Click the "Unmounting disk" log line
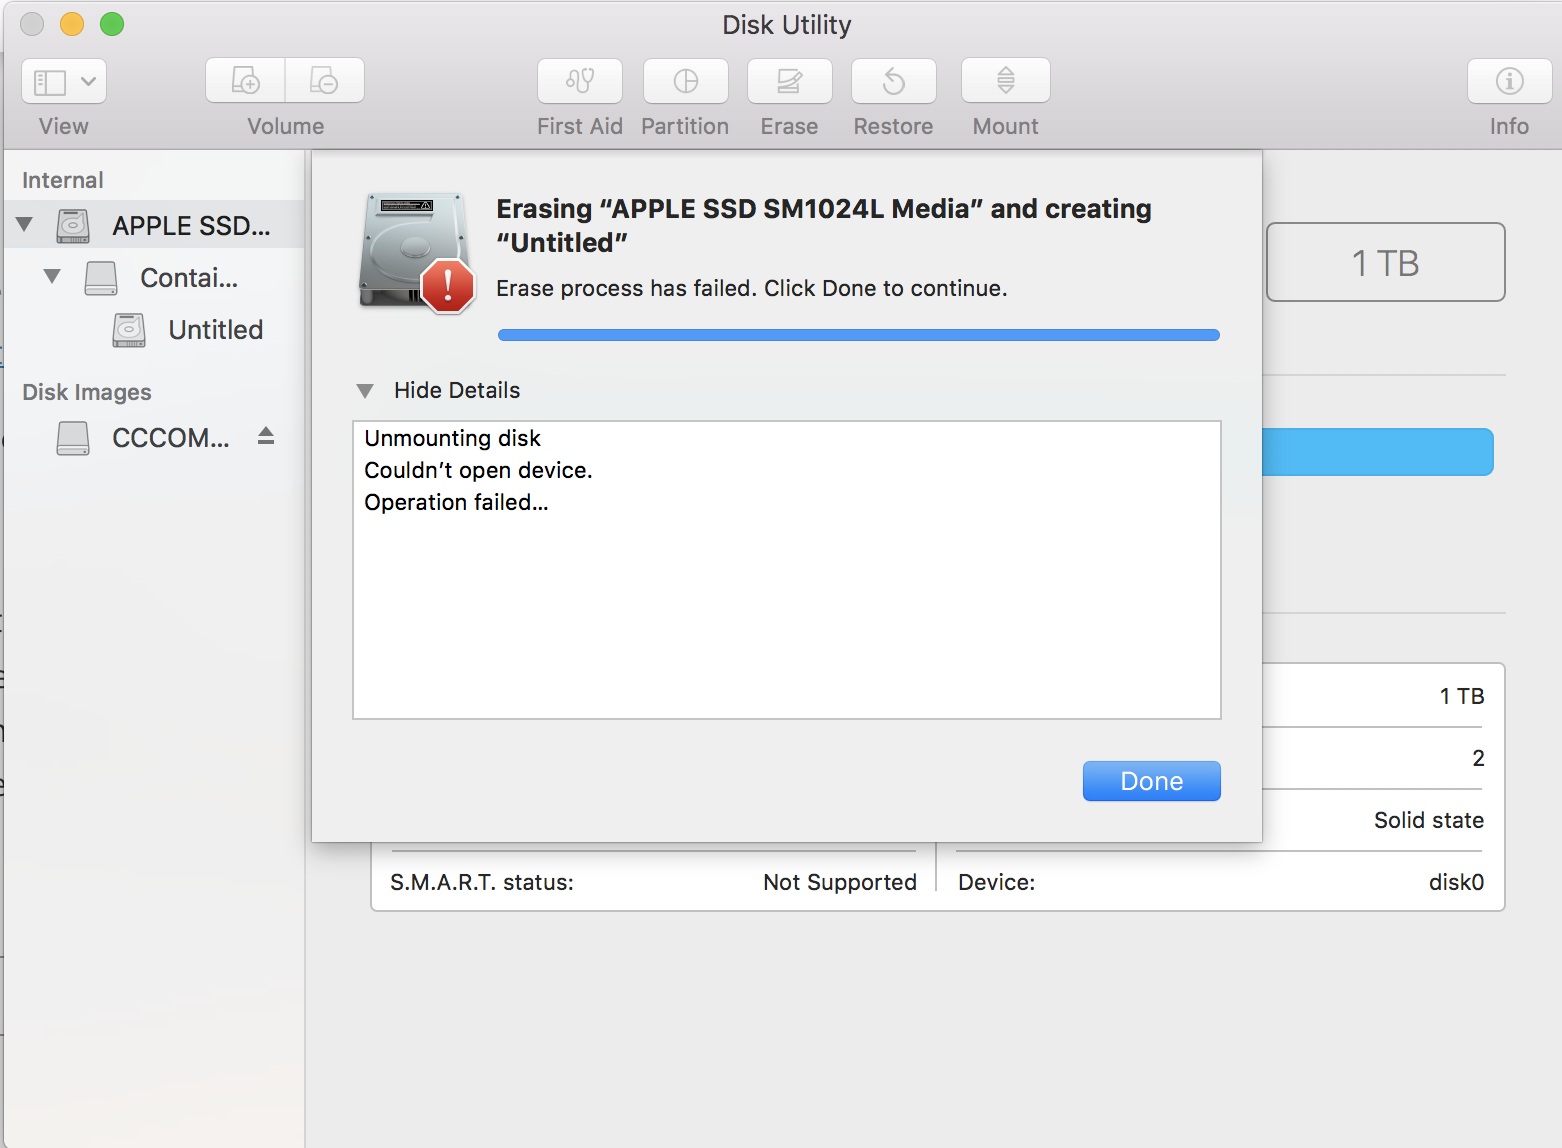 tap(452, 438)
